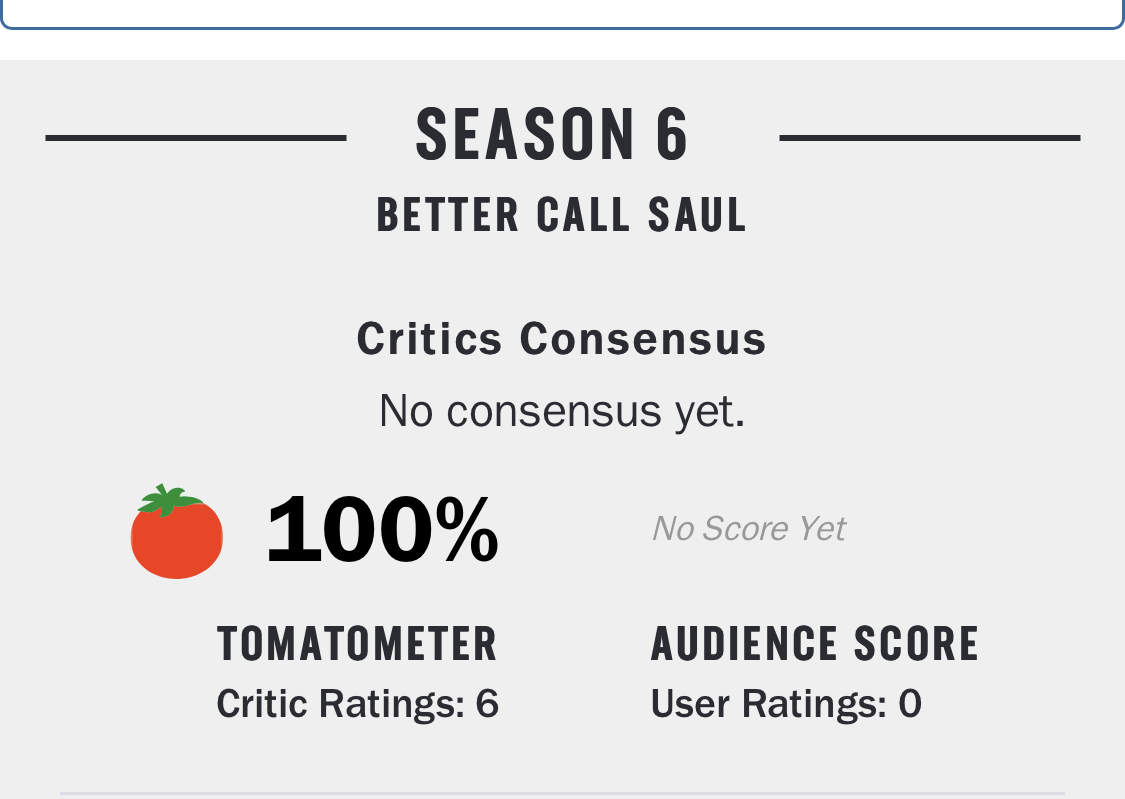This screenshot has width=1125, height=799.
Task: Click the digit 6 in SEASON 6
Action: tap(673, 135)
